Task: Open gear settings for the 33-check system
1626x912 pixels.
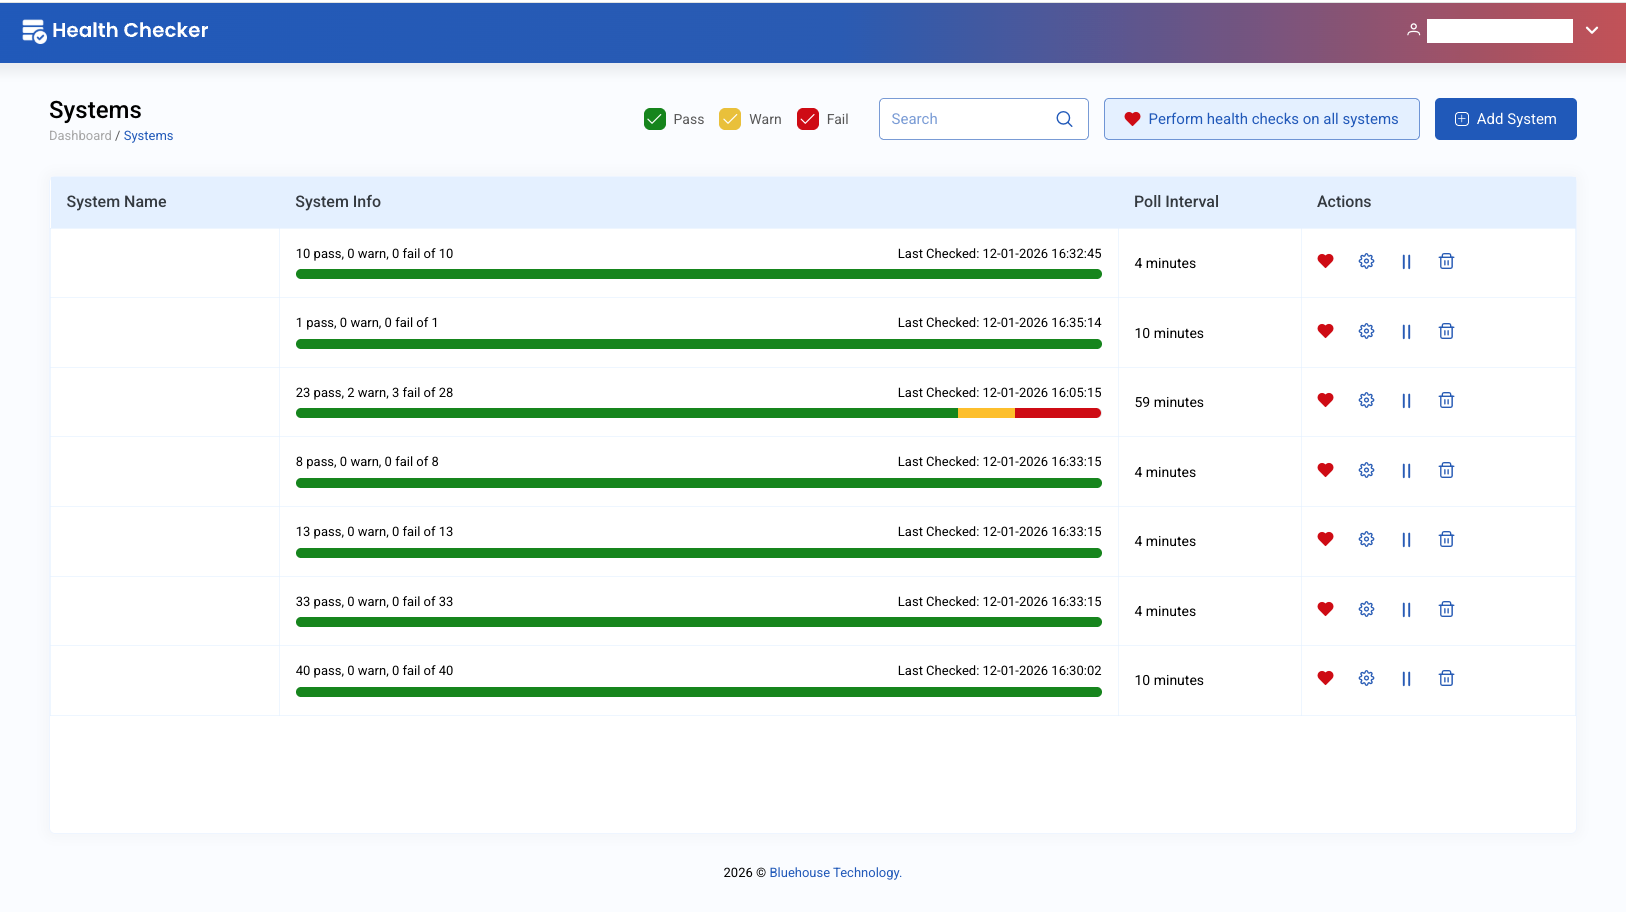Action: click(1366, 608)
